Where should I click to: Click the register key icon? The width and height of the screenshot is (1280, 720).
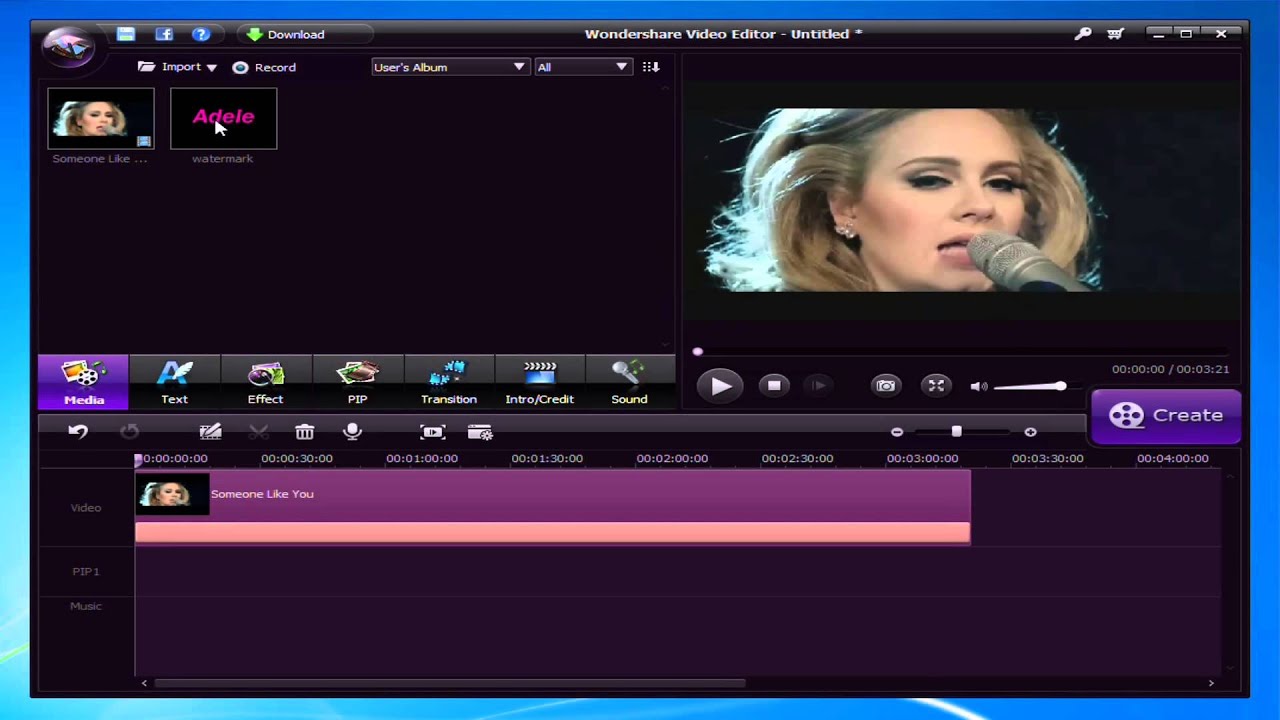point(1083,34)
